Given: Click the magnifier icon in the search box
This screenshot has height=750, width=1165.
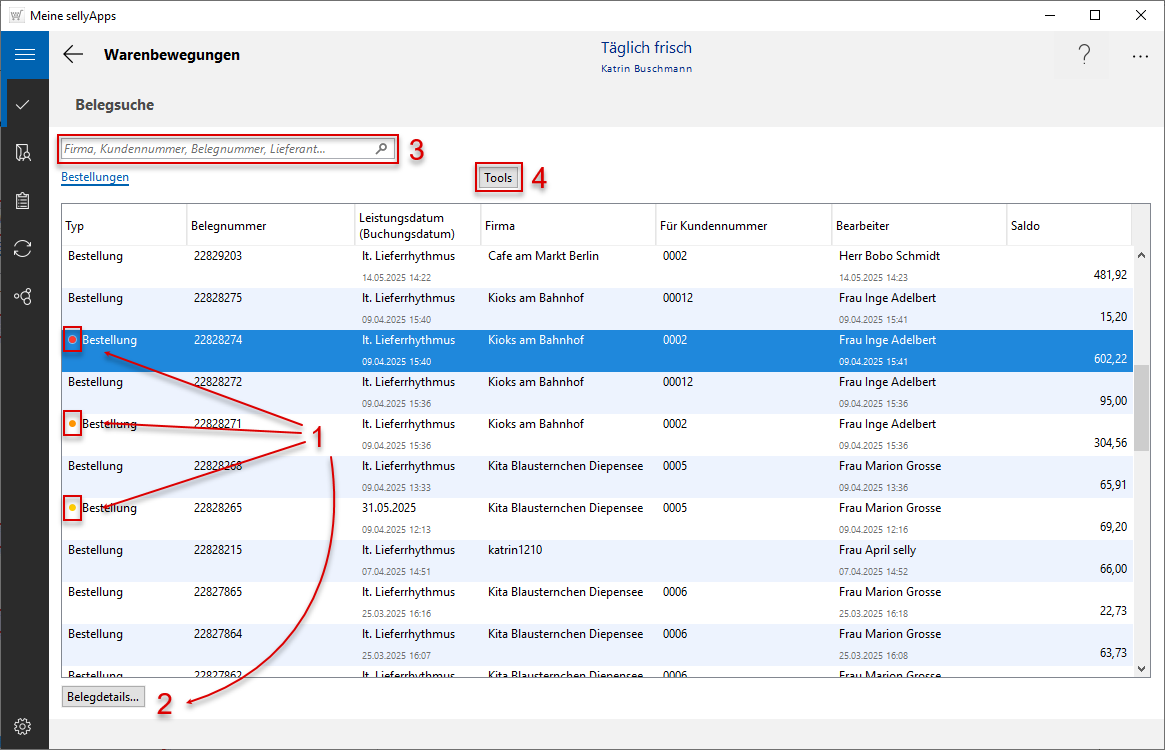Looking at the screenshot, I should tap(381, 149).
